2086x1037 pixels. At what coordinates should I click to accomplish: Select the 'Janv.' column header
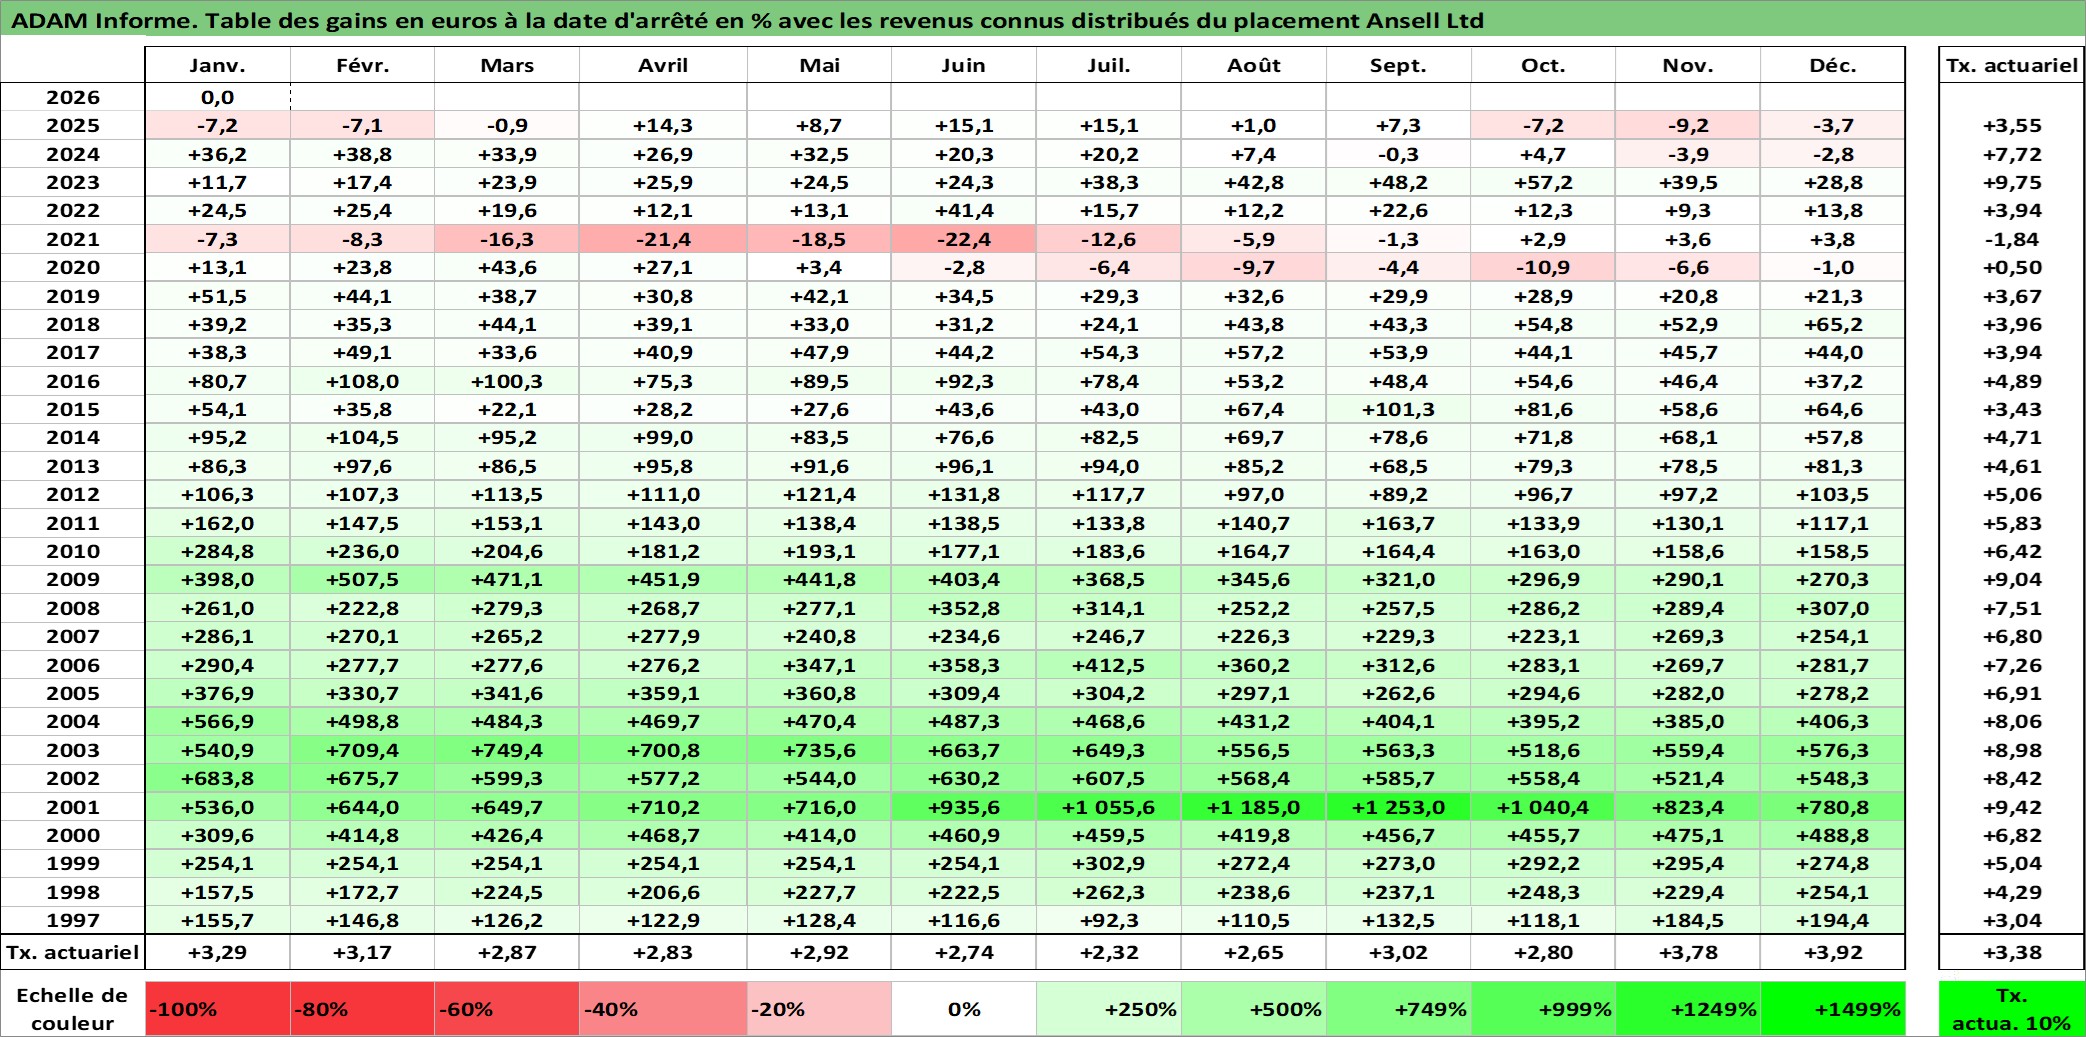(x=218, y=65)
